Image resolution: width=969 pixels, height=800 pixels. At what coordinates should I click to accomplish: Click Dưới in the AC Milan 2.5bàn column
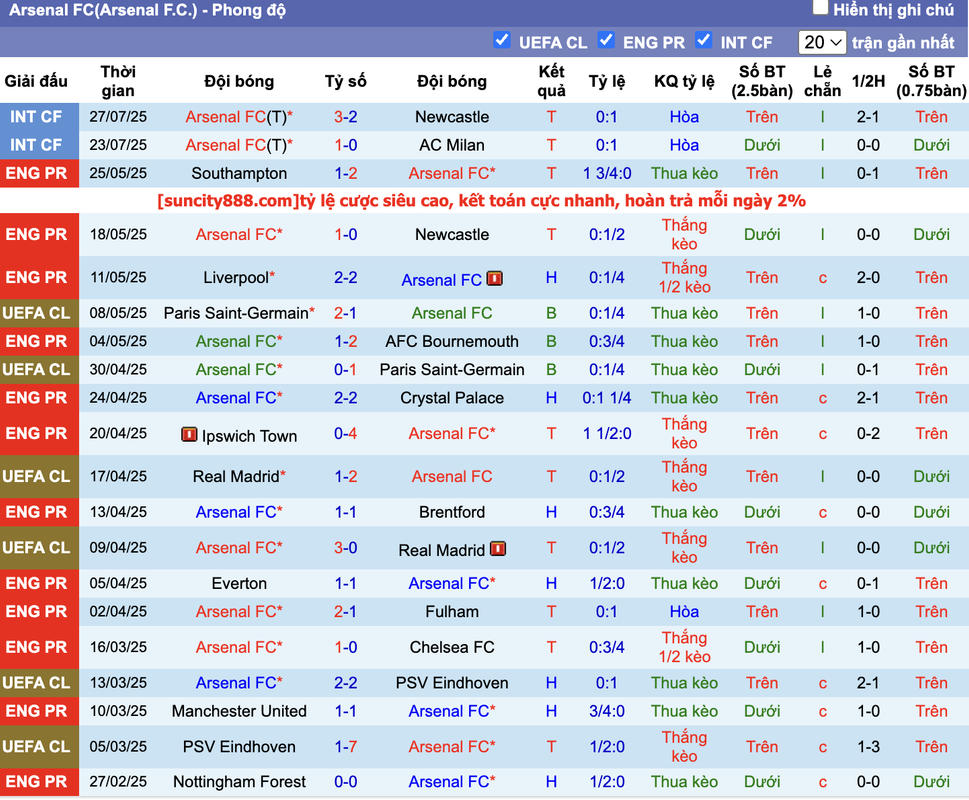click(761, 145)
